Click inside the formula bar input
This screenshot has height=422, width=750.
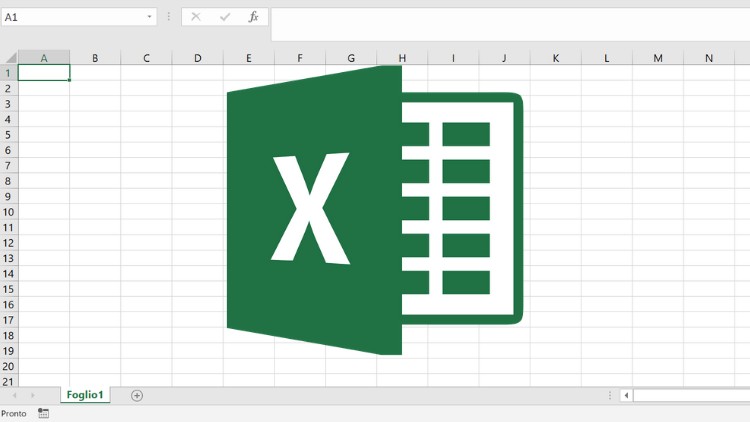pos(510,25)
